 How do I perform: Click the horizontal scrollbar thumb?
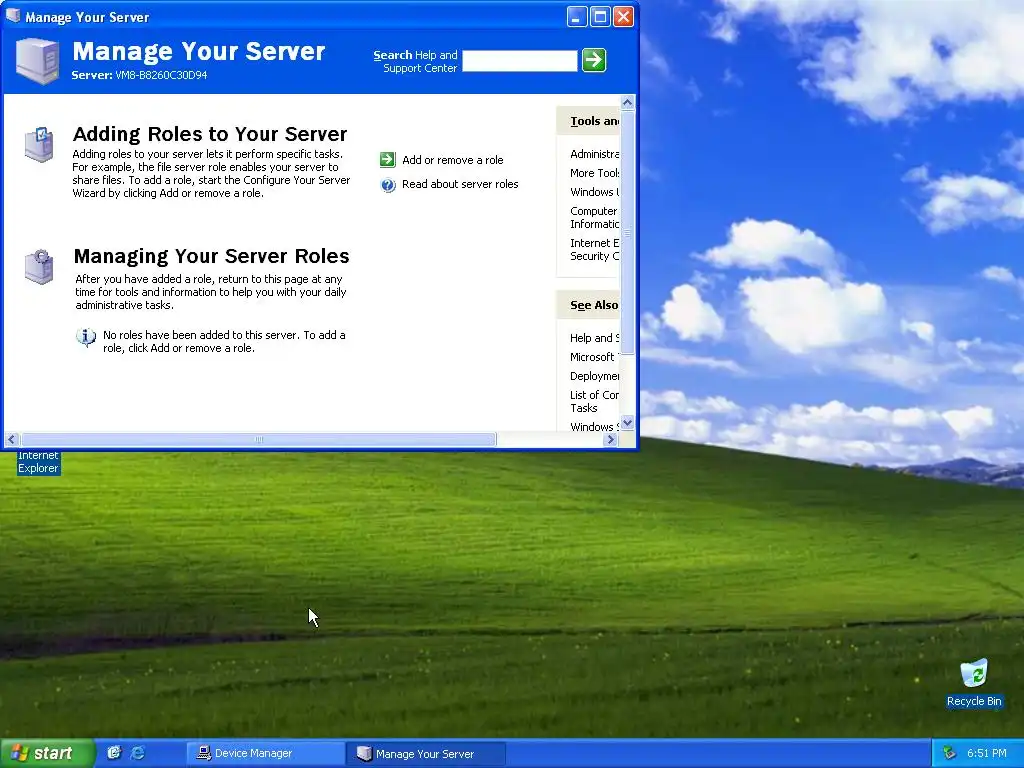[258, 440]
